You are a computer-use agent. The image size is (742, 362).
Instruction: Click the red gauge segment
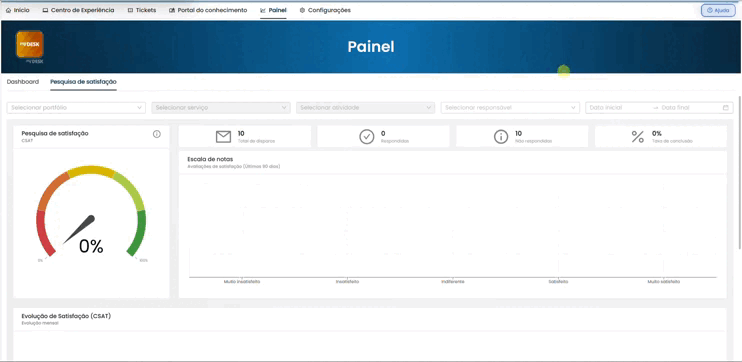44,233
